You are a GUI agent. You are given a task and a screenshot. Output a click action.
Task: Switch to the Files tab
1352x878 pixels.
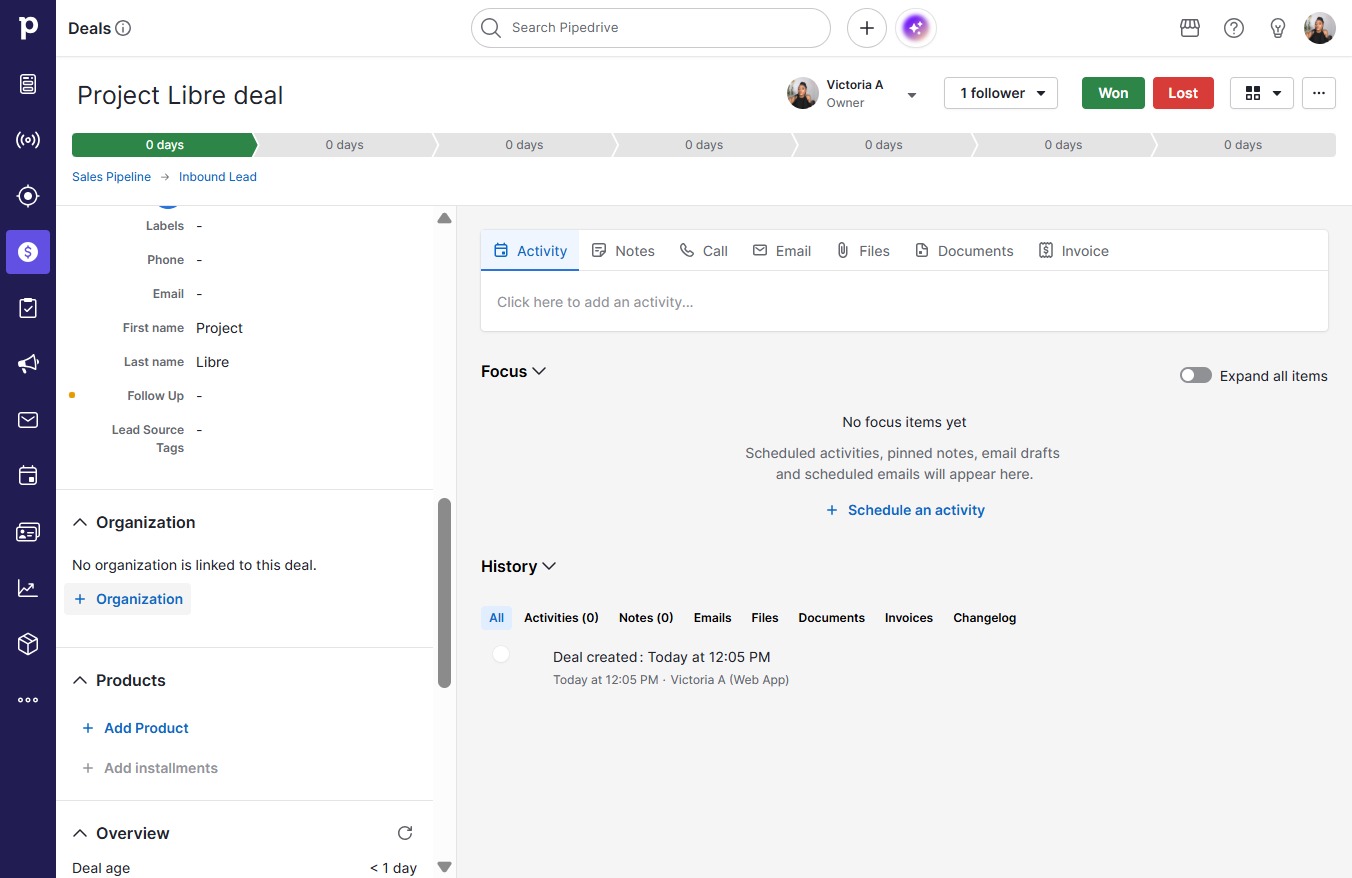click(x=863, y=251)
